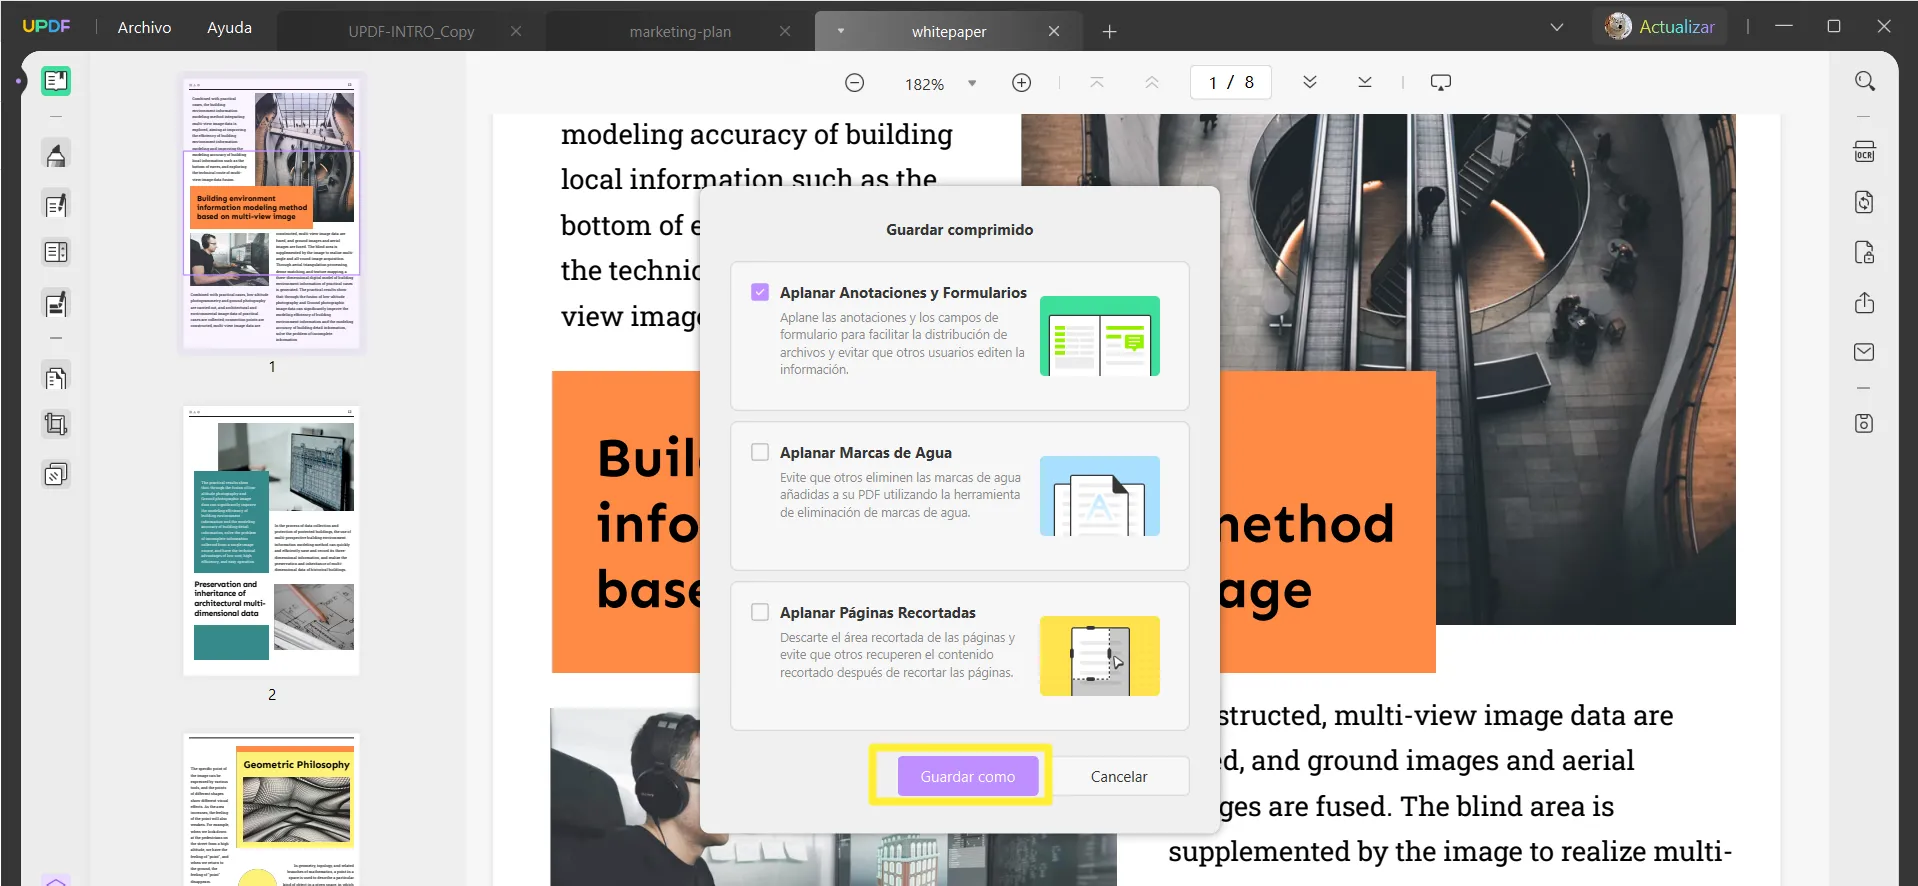Enable Aplanar Marcas de Agua checkbox
This screenshot has height=886, width=1918.
click(760, 452)
